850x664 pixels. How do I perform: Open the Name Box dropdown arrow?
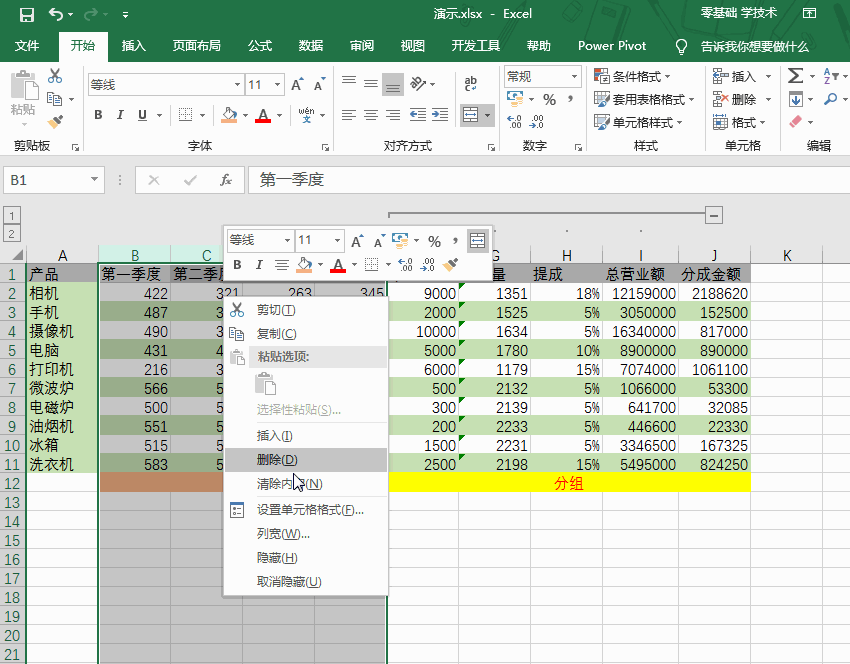(94, 179)
